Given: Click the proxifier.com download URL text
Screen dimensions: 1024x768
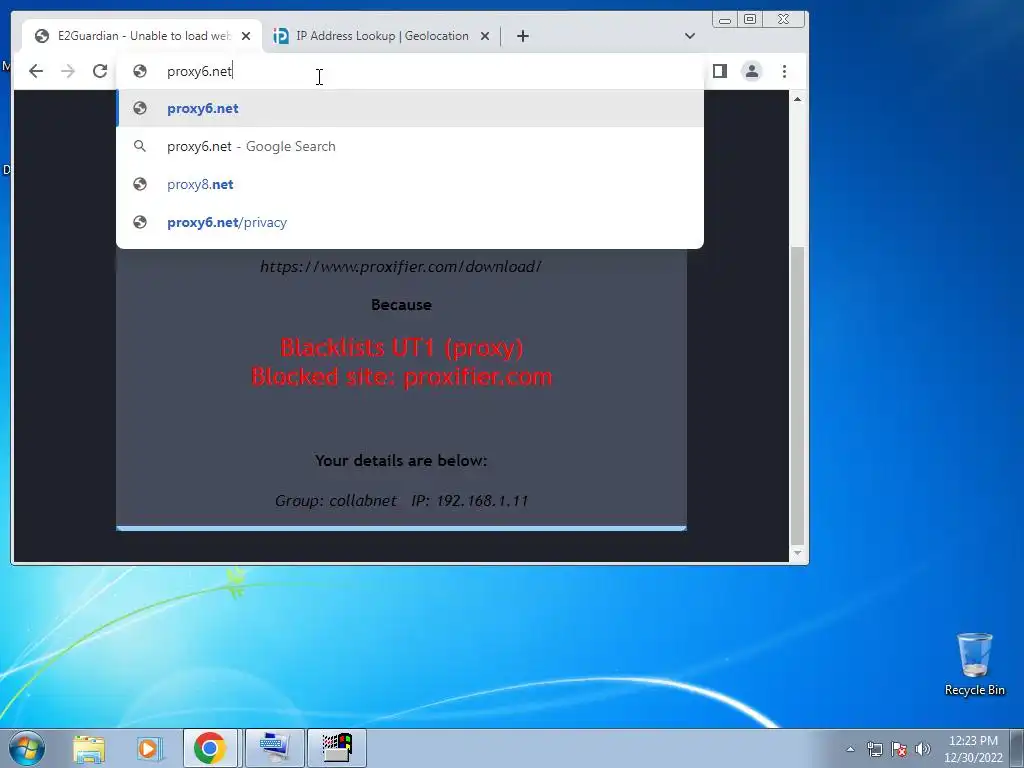Looking at the screenshot, I should pos(401,266).
